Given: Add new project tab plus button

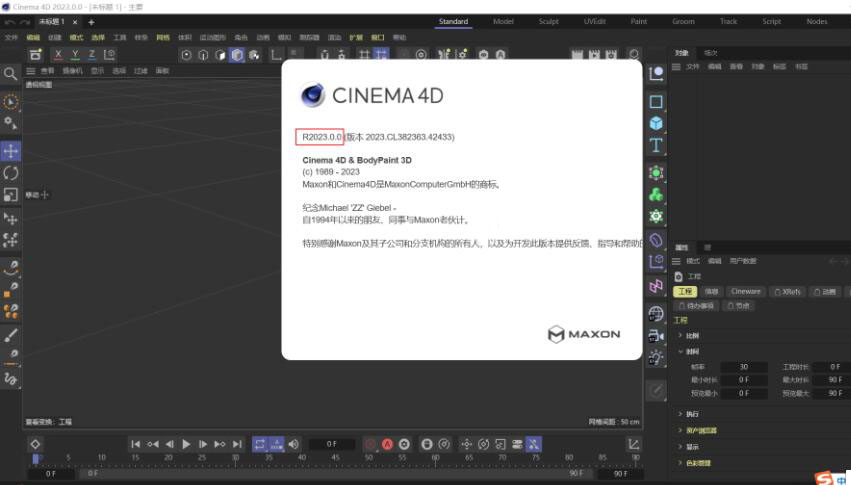Looking at the screenshot, I should (91, 22).
